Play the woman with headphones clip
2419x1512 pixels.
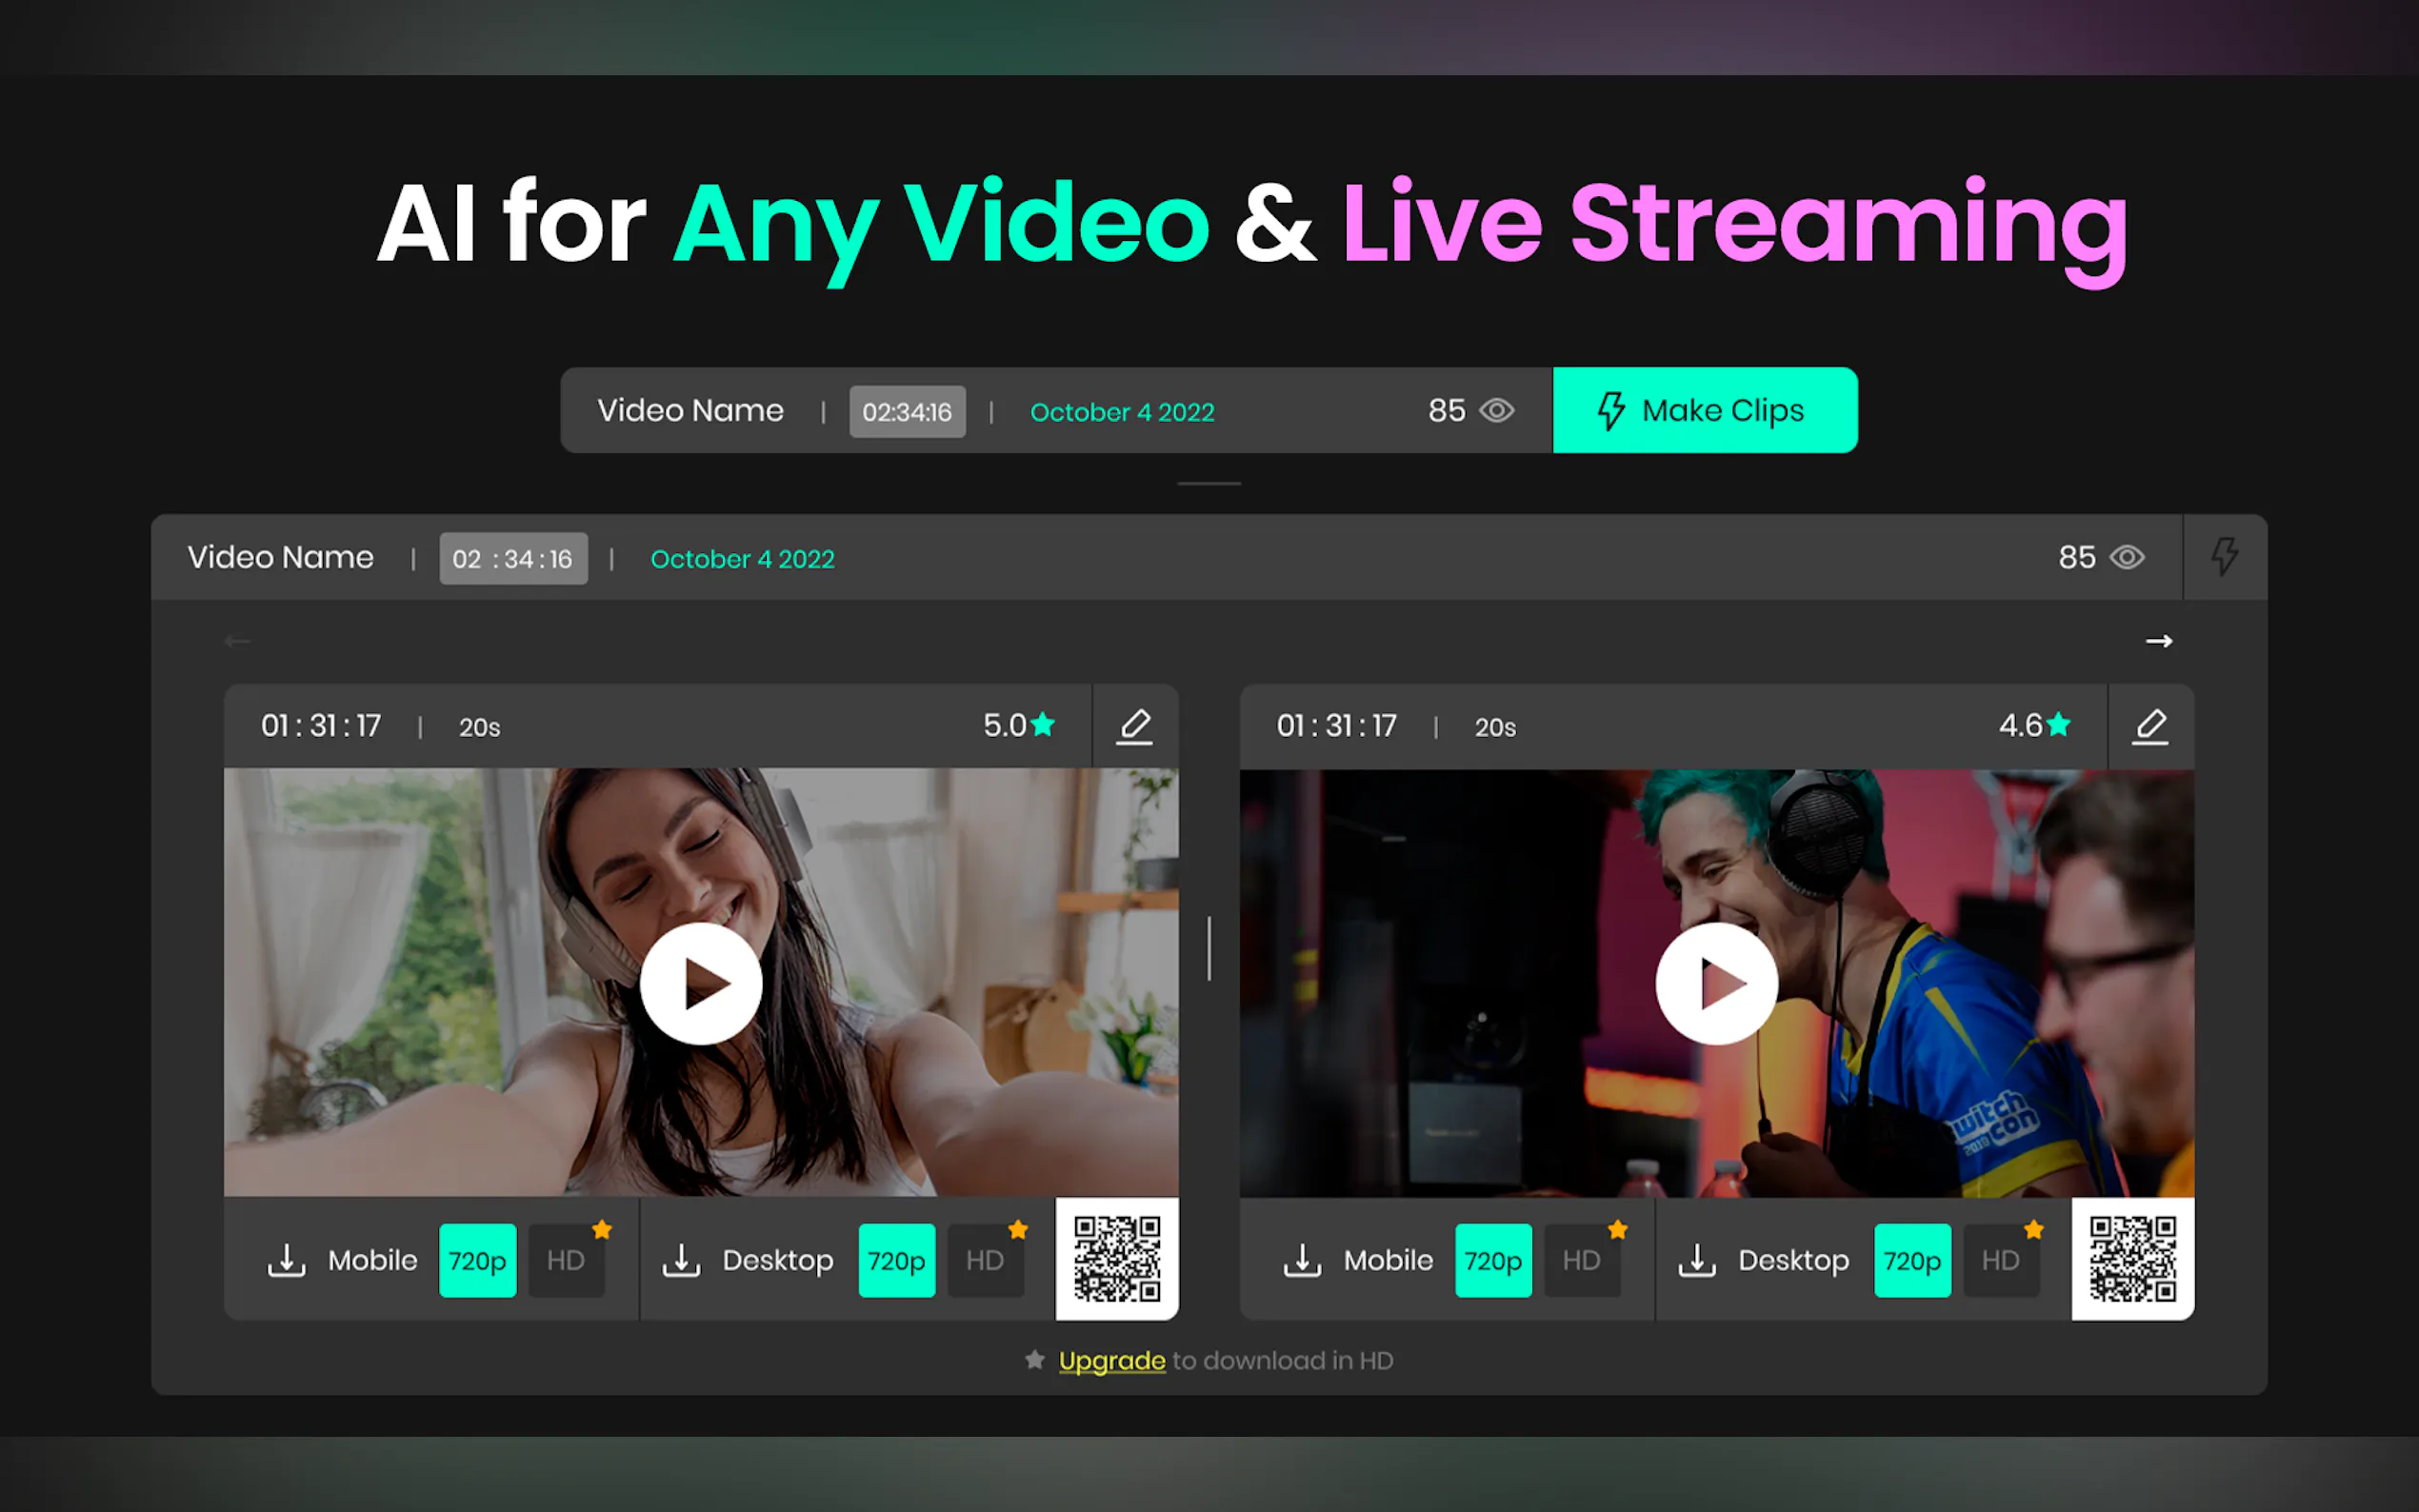click(x=701, y=983)
